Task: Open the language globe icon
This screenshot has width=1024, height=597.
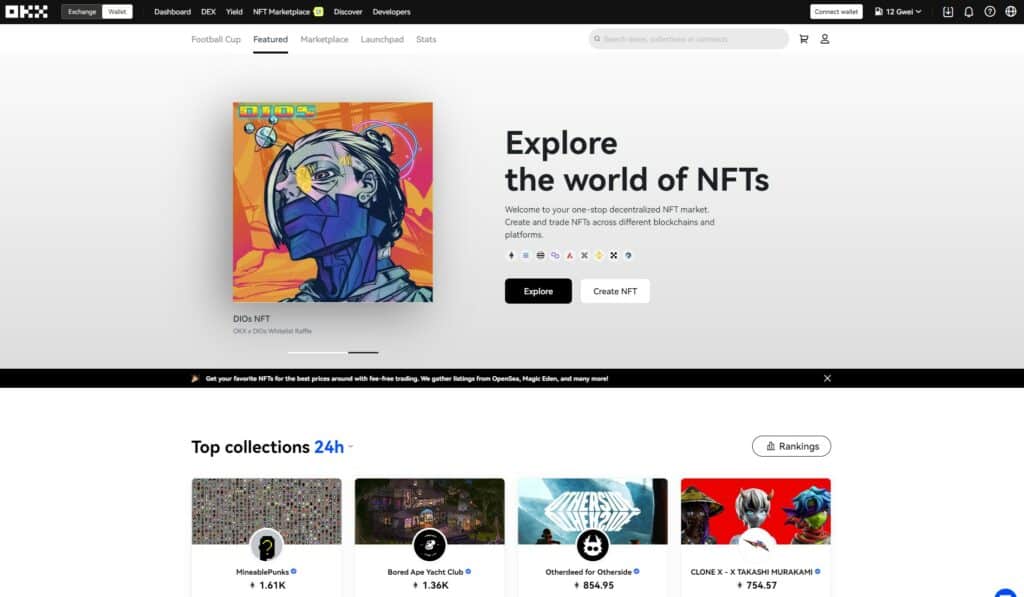Action: coord(1010,12)
